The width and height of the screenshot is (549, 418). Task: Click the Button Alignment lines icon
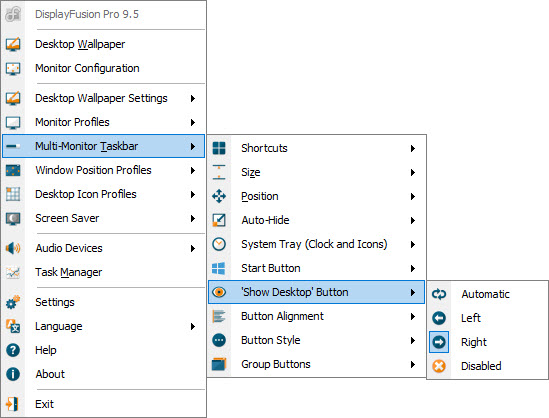[219, 316]
